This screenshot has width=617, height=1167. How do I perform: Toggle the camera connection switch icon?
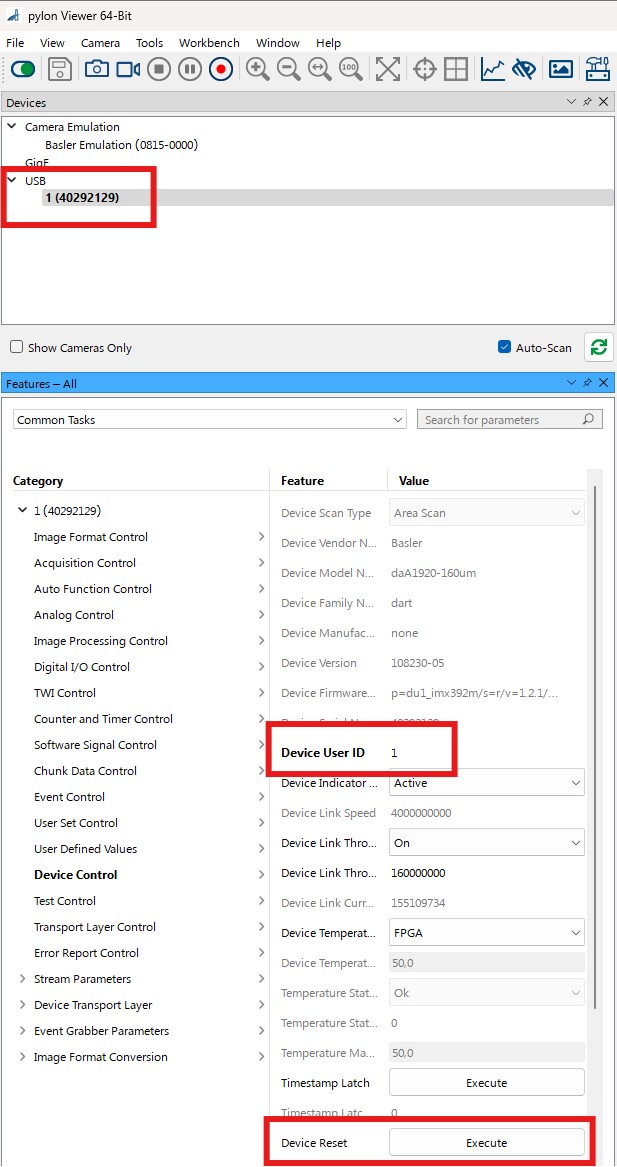pos(23,70)
